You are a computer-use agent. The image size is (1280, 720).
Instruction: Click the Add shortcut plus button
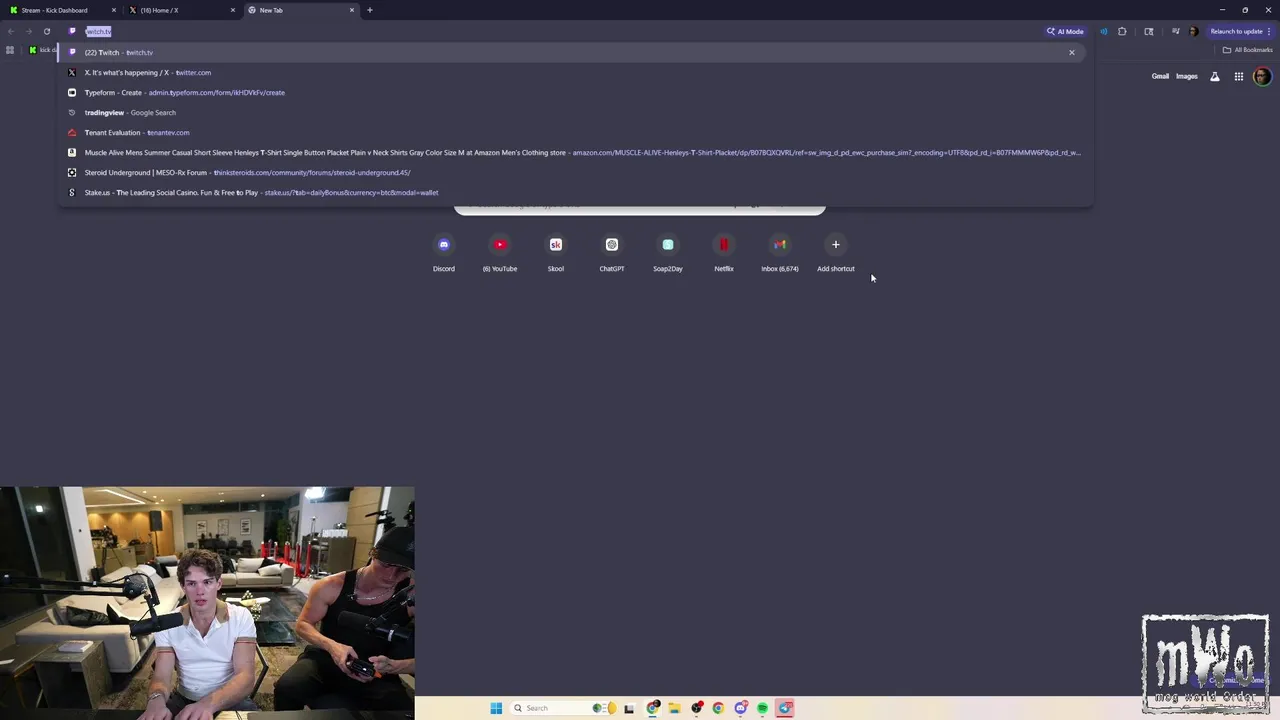point(836,245)
